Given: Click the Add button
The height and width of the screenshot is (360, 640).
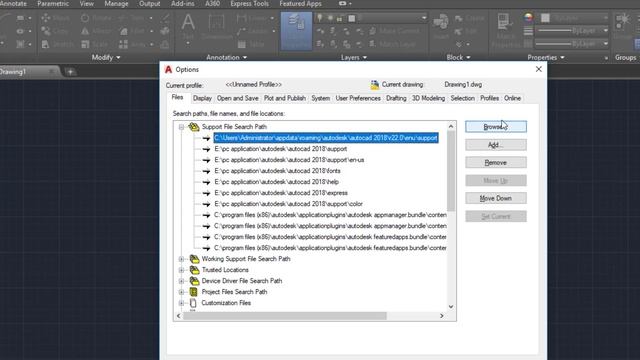Looking at the screenshot, I should [x=496, y=145].
